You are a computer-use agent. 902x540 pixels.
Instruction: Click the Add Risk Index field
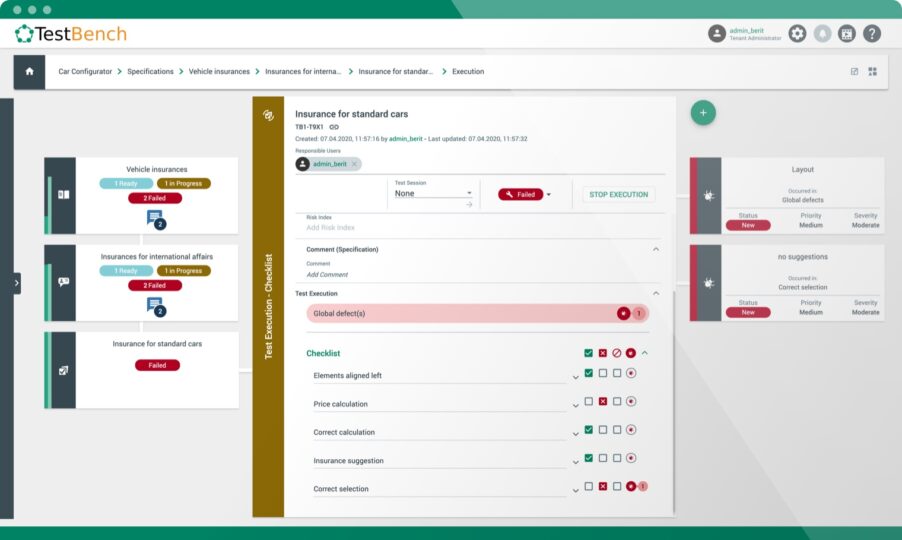pyautogui.click(x=330, y=227)
